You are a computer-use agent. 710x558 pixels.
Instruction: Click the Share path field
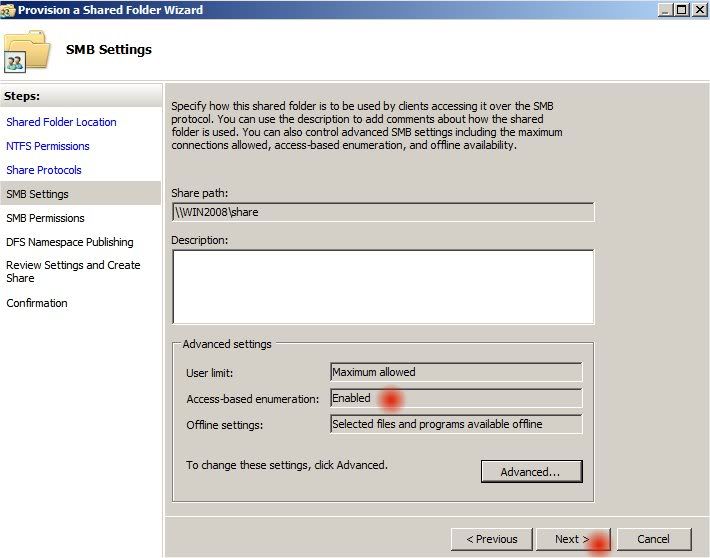(x=383, y=212)
